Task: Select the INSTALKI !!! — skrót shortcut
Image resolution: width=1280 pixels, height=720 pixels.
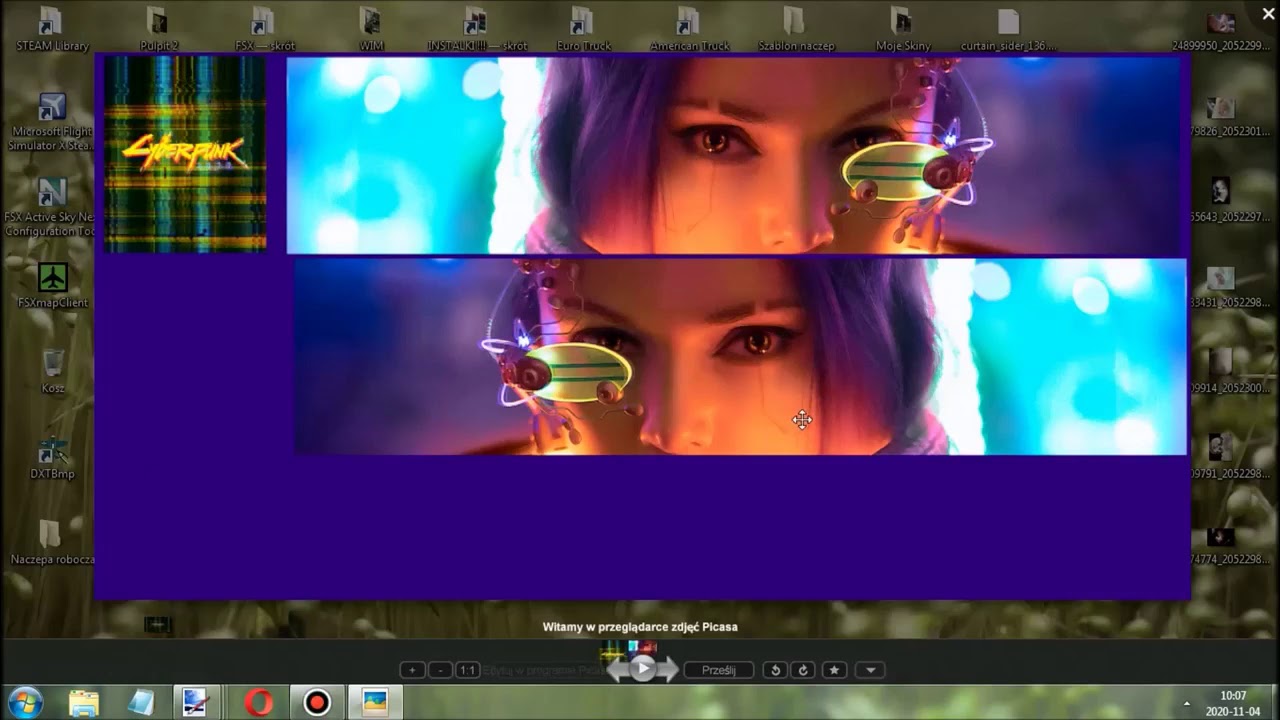Action: (x=477, y=30)
